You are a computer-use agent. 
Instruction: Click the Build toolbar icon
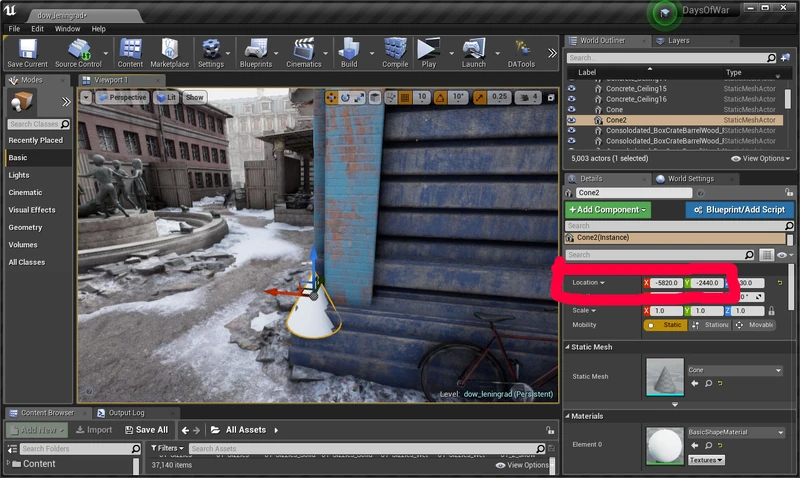pos(349,50)
